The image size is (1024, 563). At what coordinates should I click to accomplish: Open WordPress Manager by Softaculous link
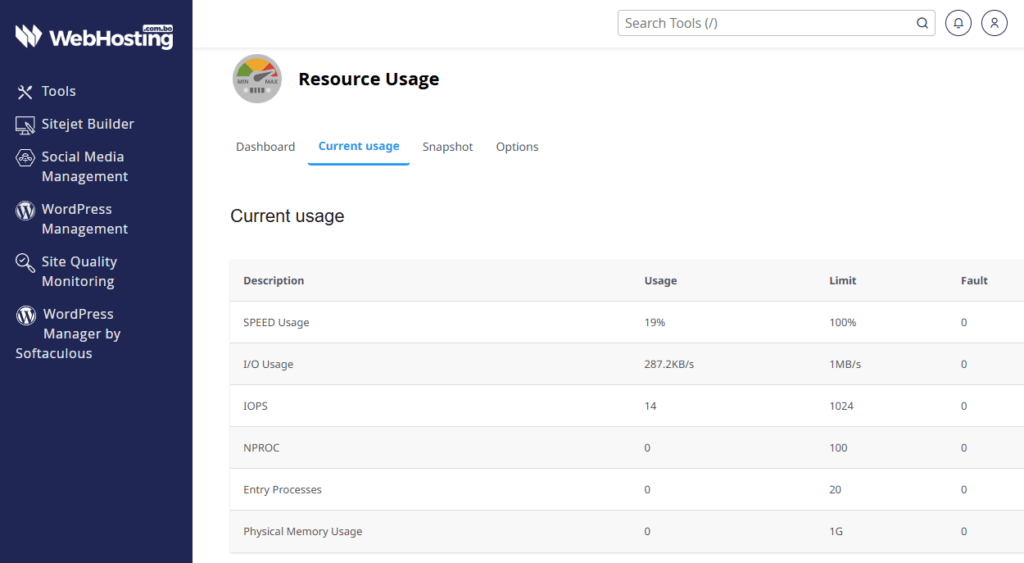tap(68, 334)
